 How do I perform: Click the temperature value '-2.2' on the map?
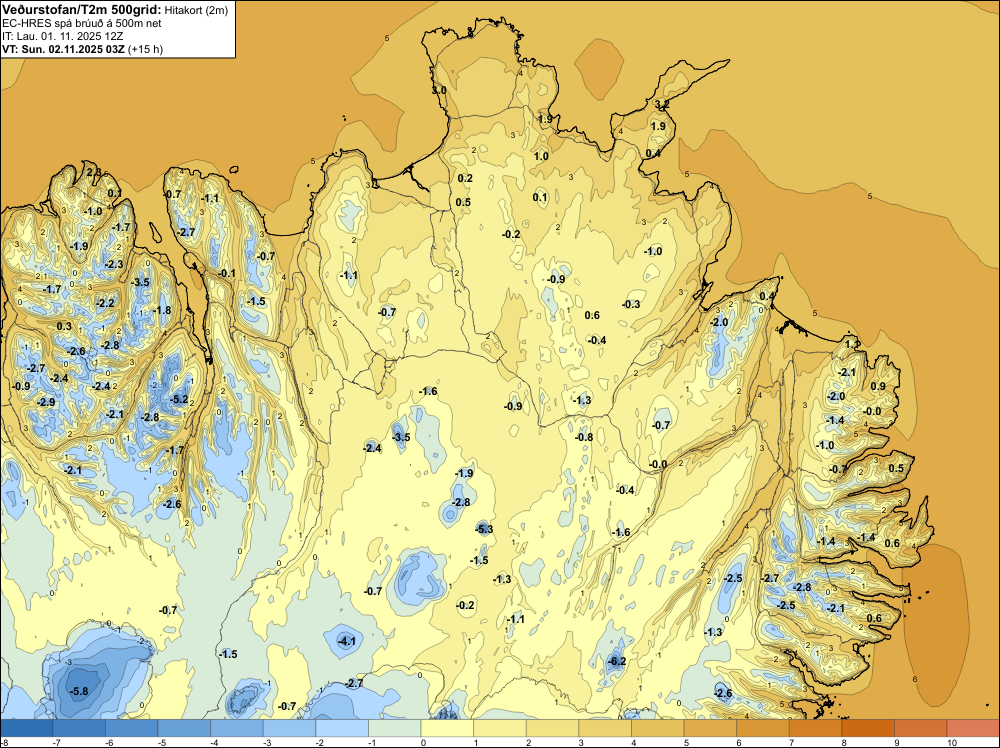click(x=105, y=303)
